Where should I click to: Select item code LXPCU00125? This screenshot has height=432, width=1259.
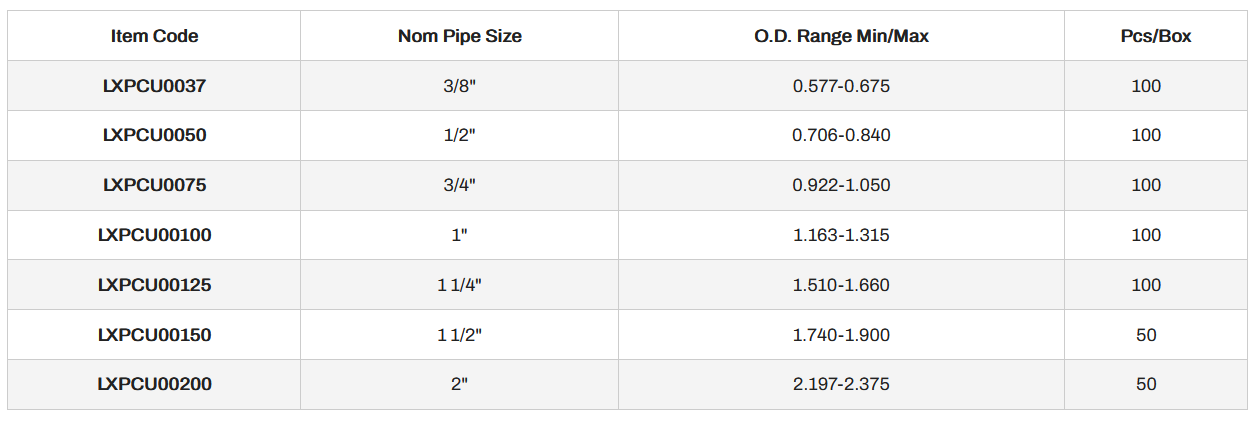point(154,285)
